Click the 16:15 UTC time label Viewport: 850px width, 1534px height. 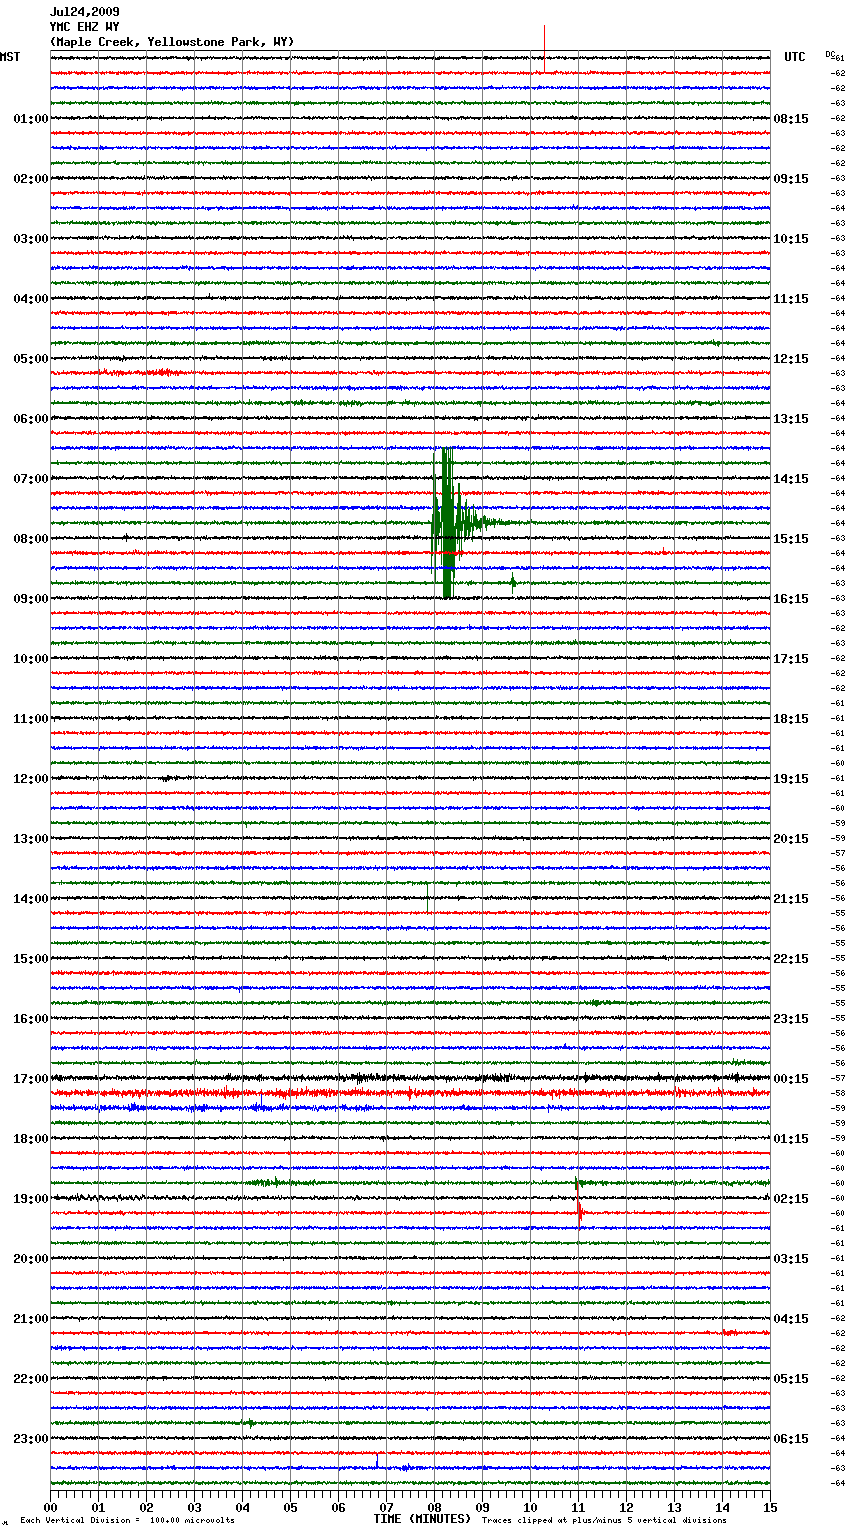click(791, 599)
